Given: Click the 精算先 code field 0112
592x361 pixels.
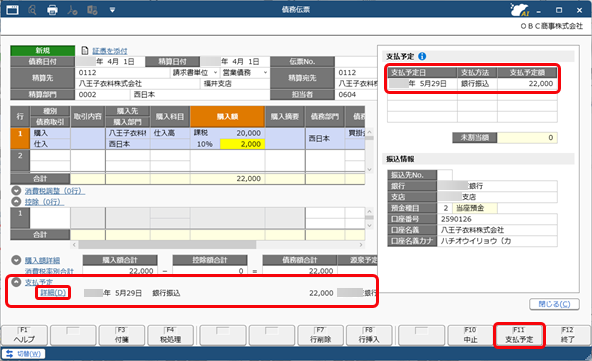Looking at the screenshot, I should (122, 73).
